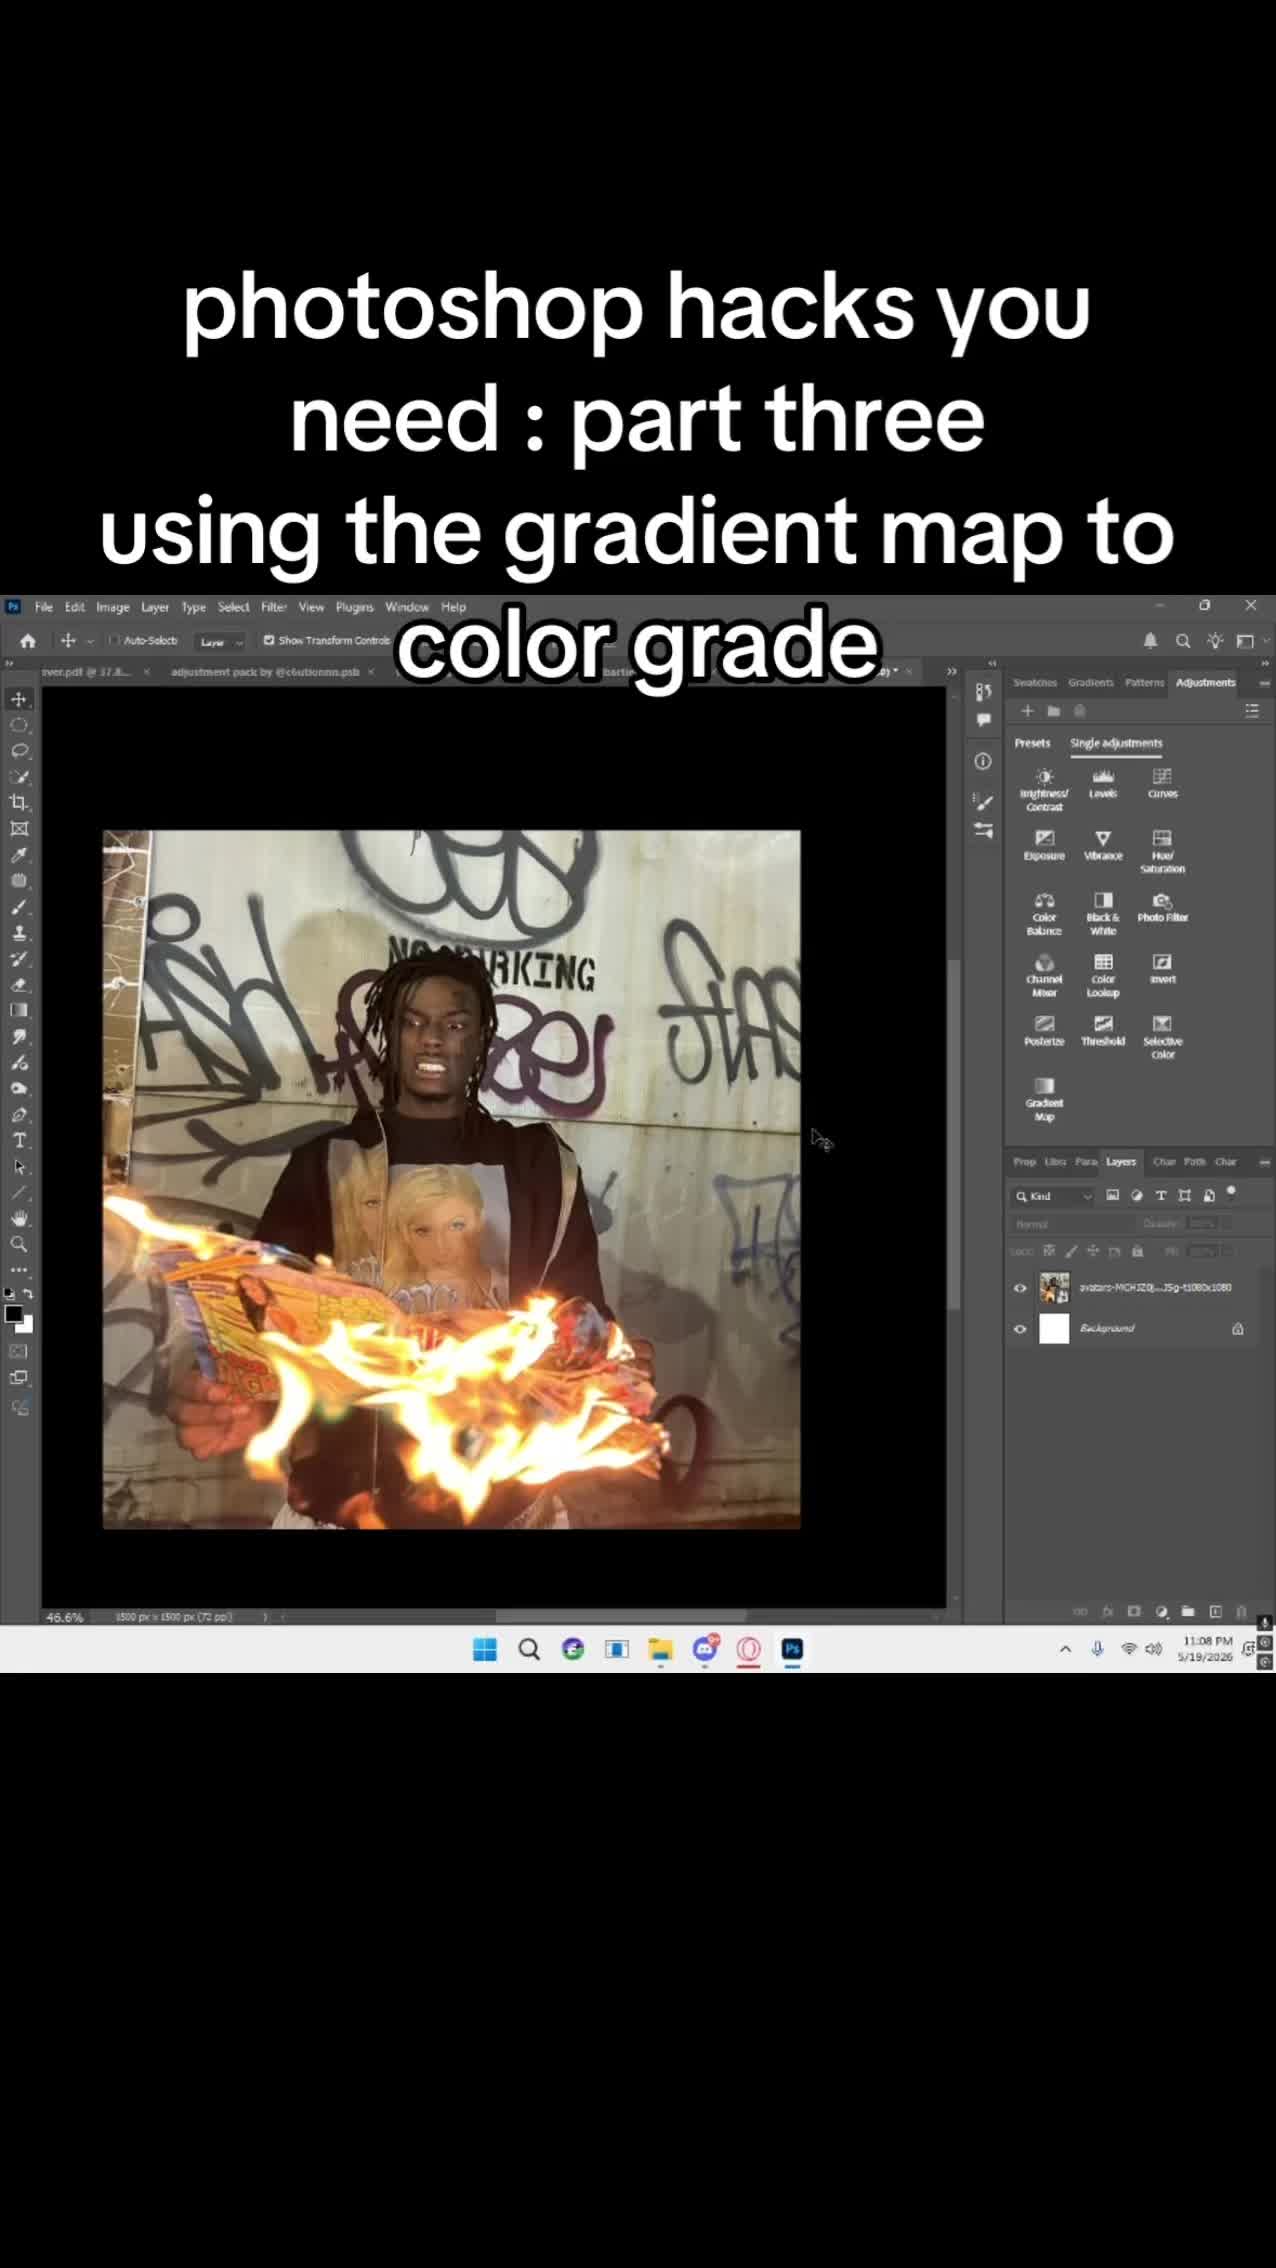The width and height of the screenshot is (1276, 2268).
Task: Add a Curves adjustment
Action: [x=1162, y=783]
